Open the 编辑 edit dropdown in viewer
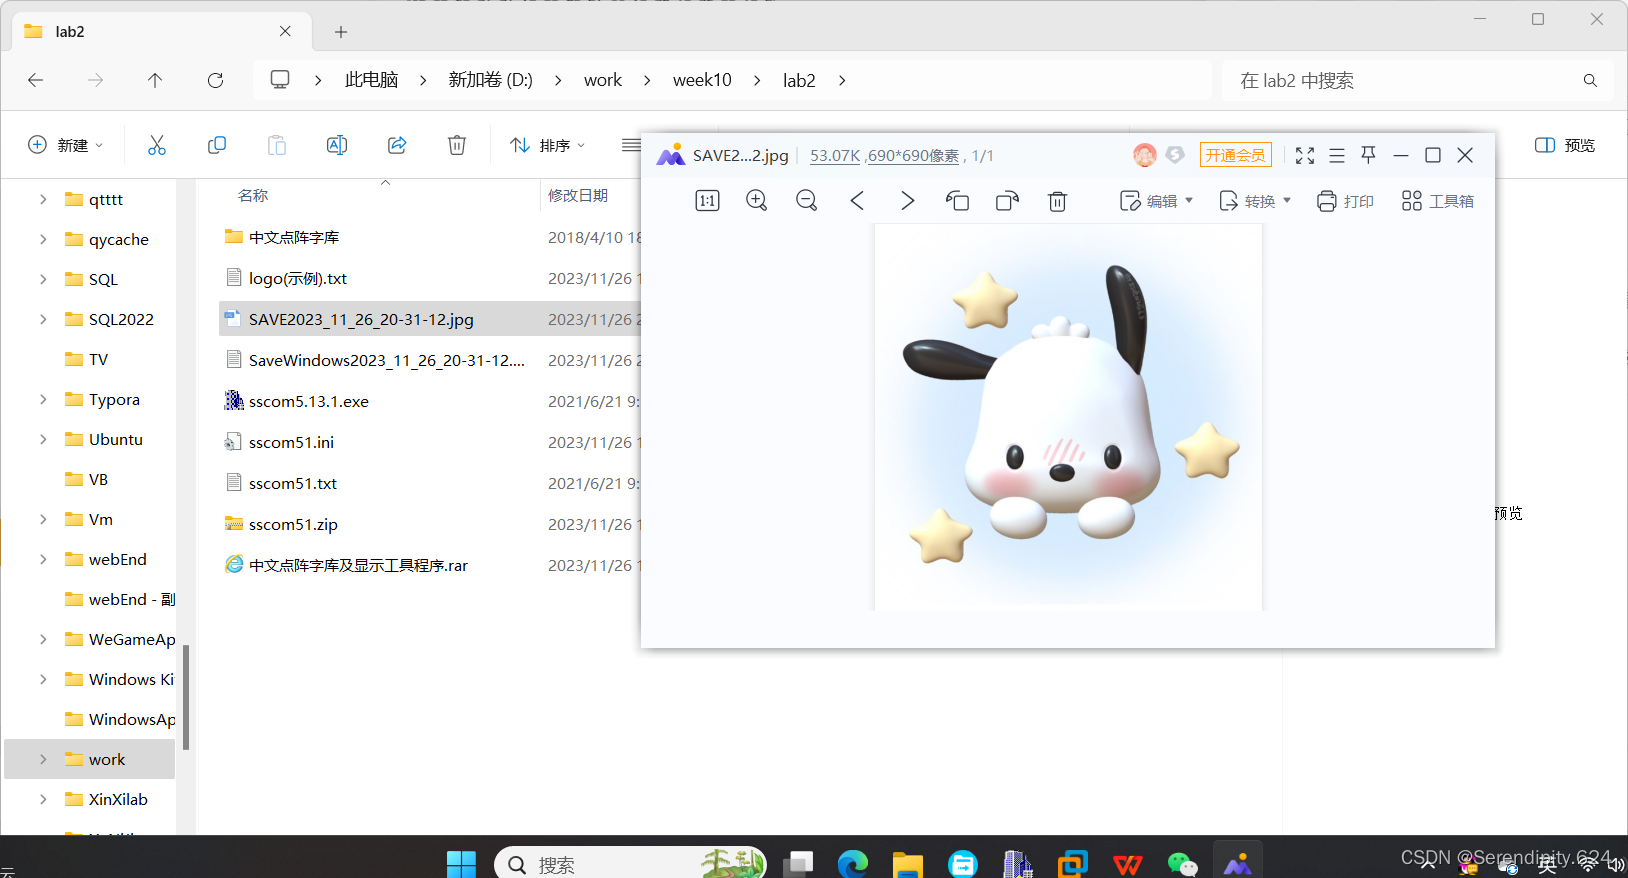This screenshot has width=1628, height=878. pyautogui.click(x=1156, y=201)
